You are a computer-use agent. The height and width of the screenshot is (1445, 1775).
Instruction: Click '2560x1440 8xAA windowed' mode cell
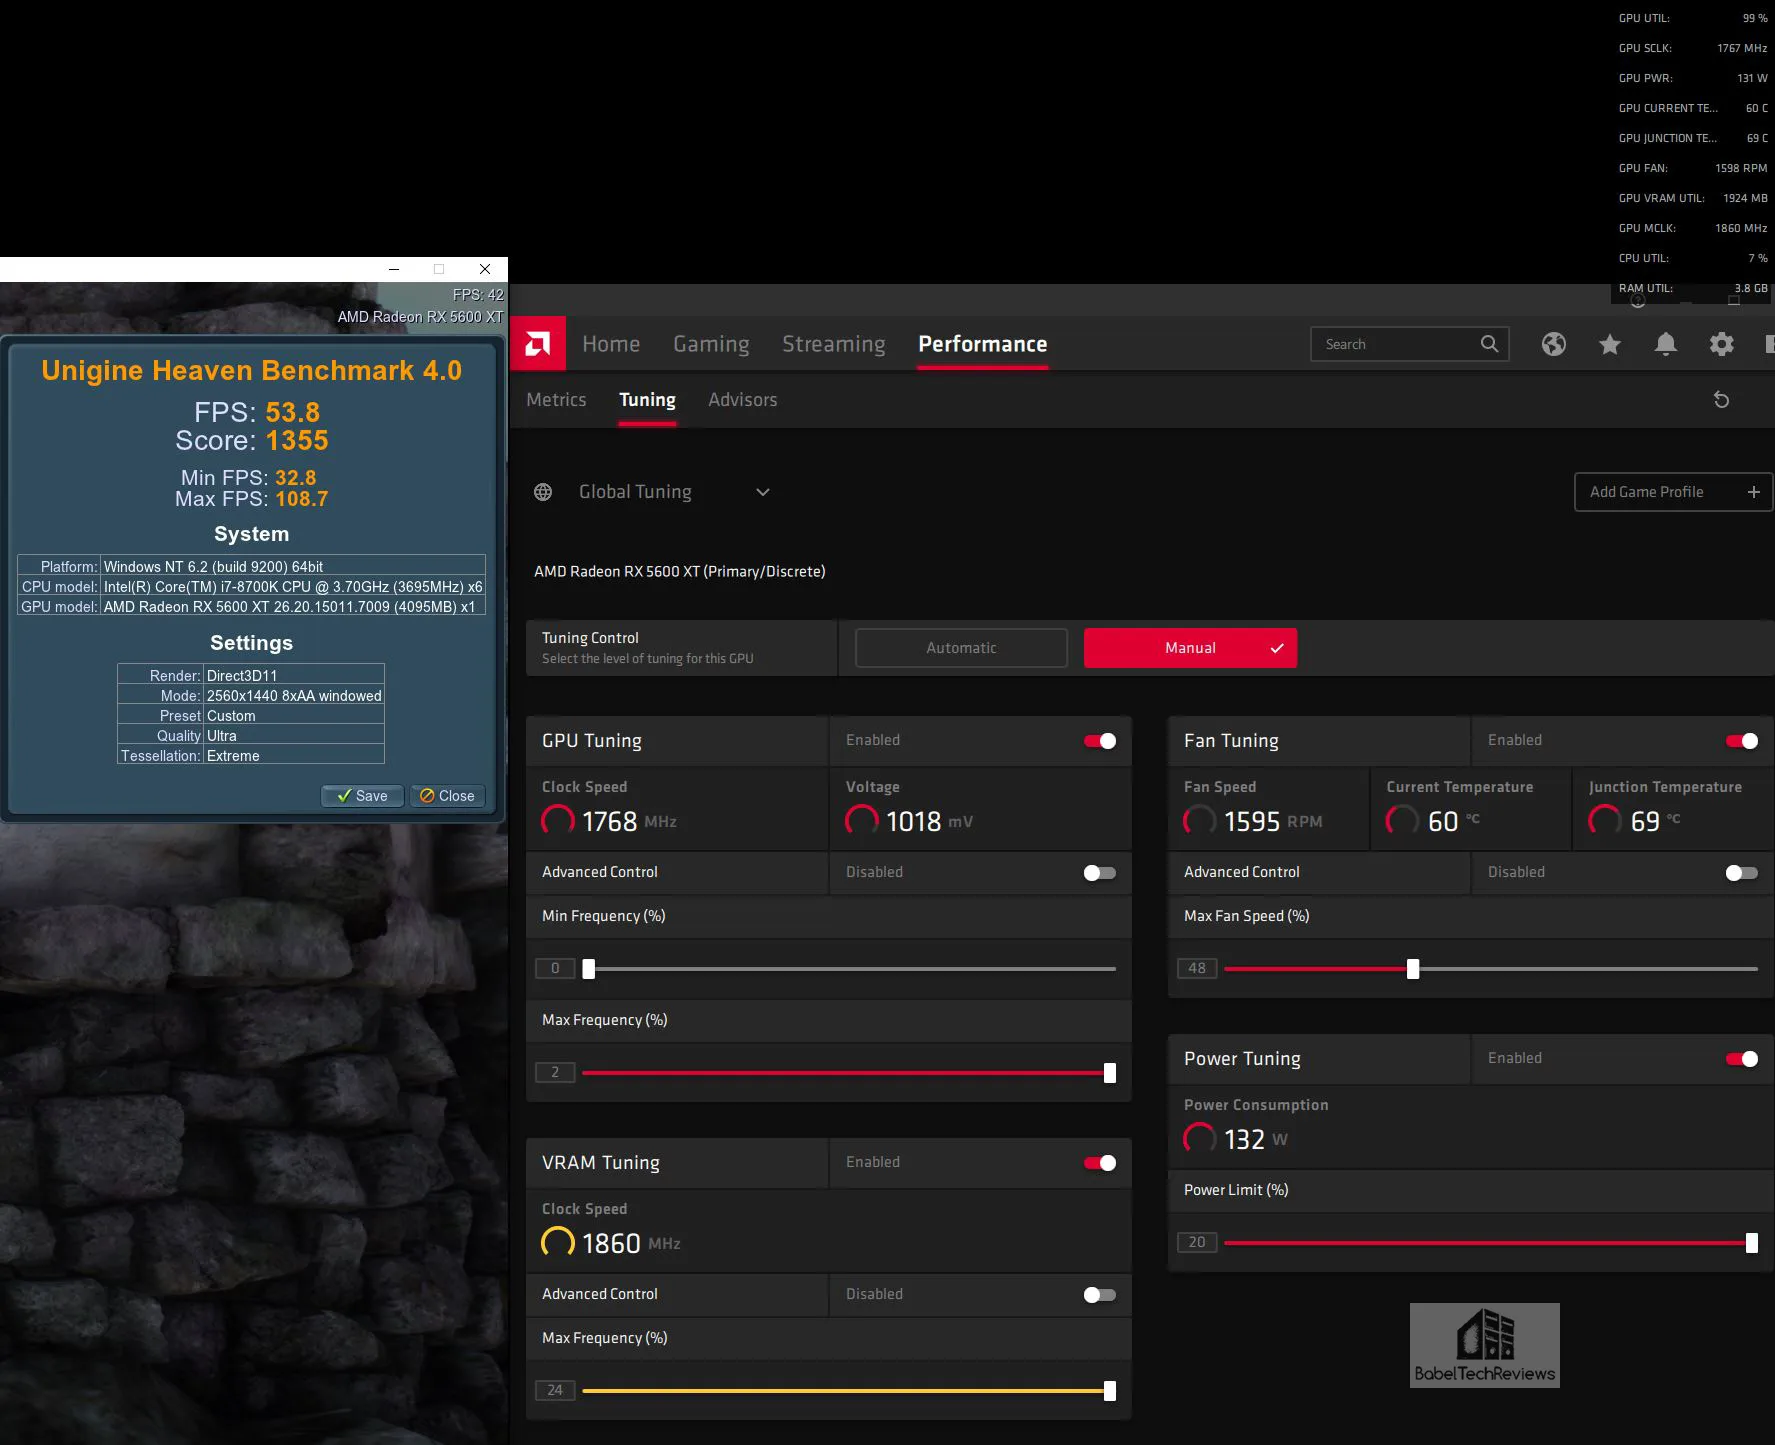click(294, 696)
